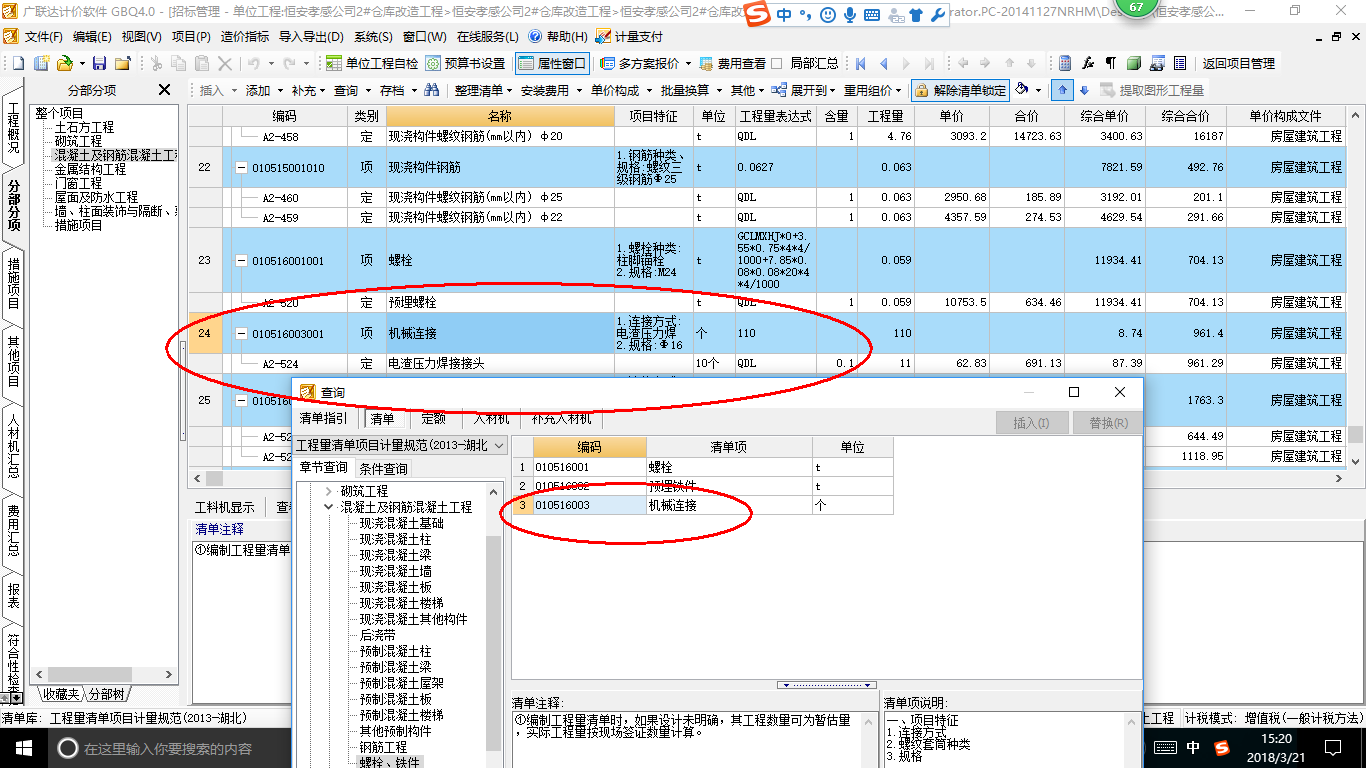Click the fx formula icon
The height and width of the screenshot is (768, 1366).
tap(1088, 63)
